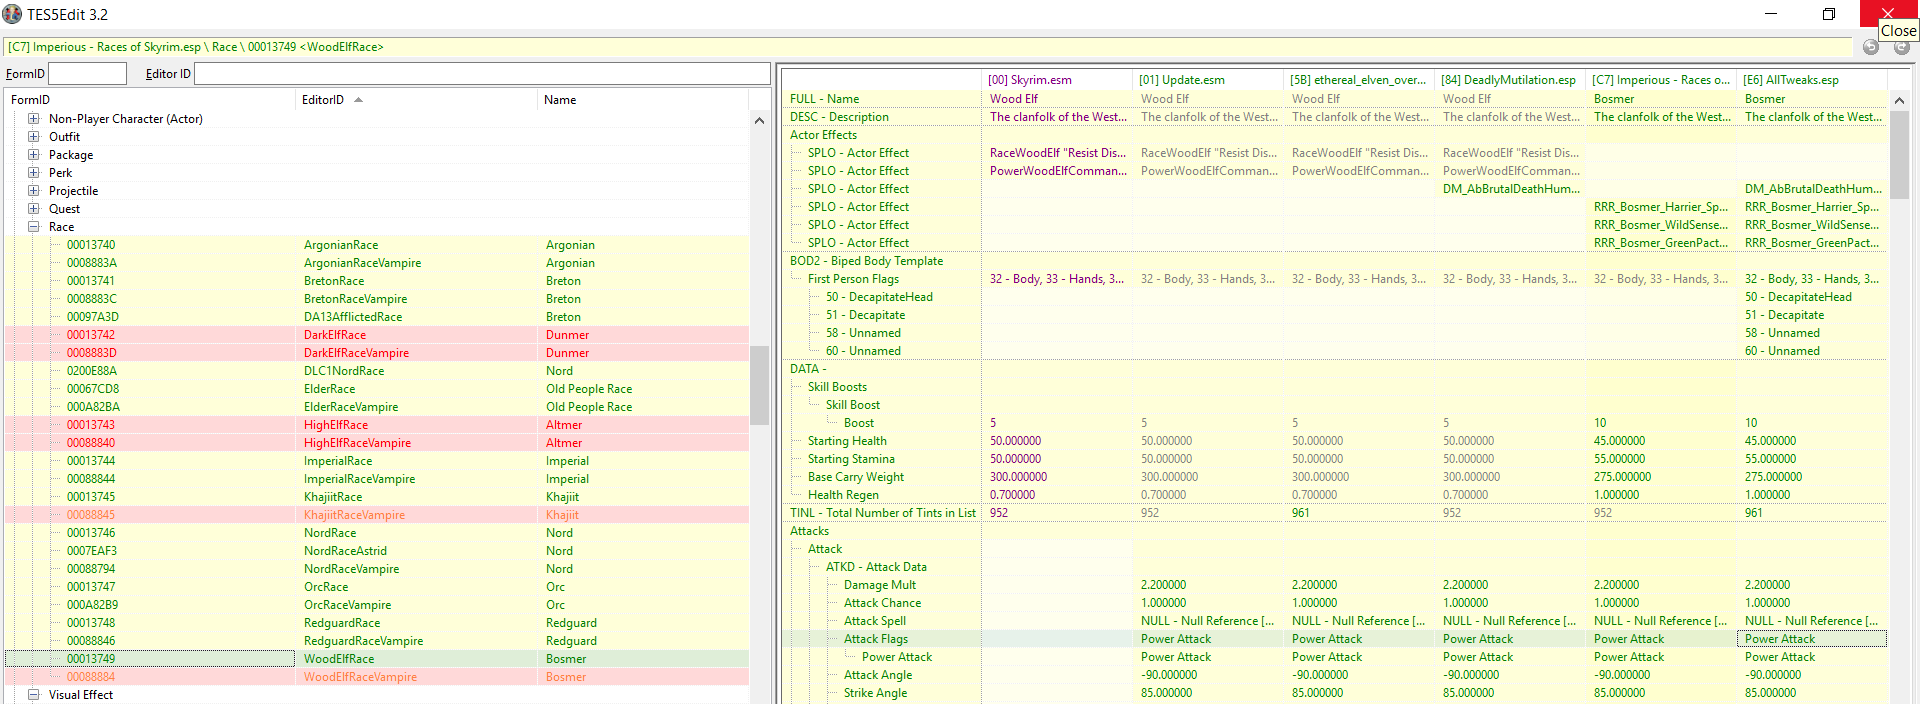The width and height of the screenshot is (1920, 704).
Task: Close the TES5Edit window
Action: (1888, 13)
